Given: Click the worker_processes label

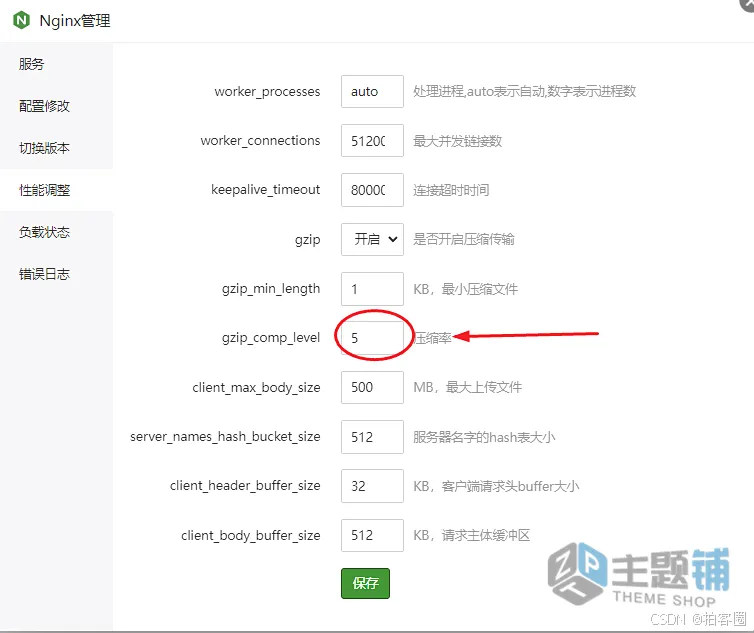Looking at the screenshot, I should 267,92.
